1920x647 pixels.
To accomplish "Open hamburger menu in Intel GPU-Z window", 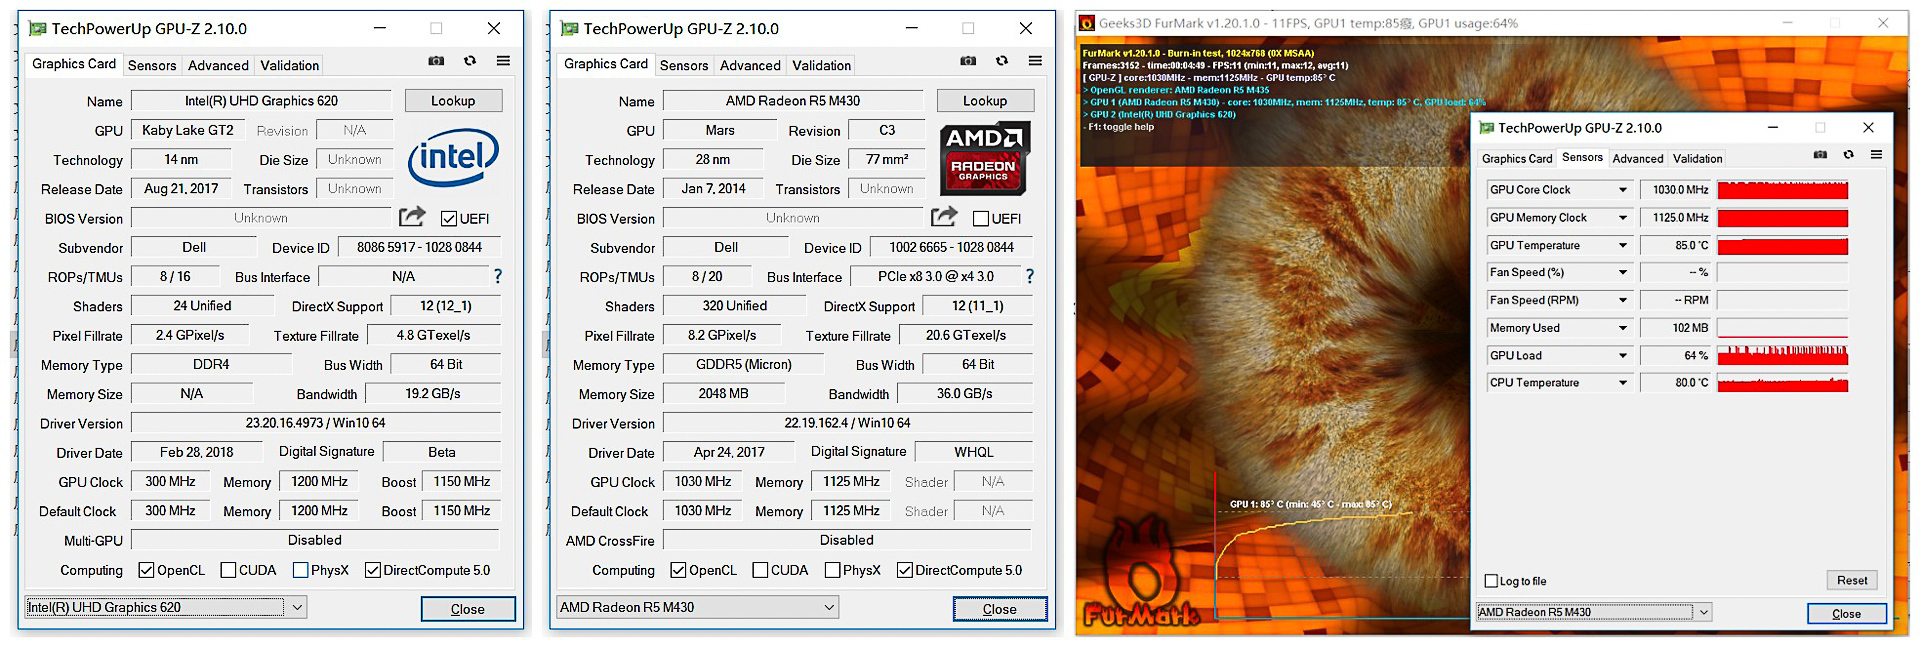I will (503, 61).
